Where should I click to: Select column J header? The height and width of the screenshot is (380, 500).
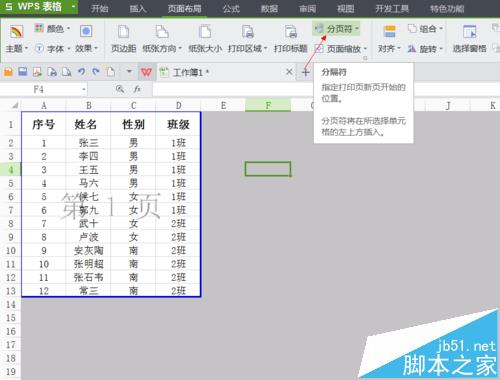pos(448,106)
